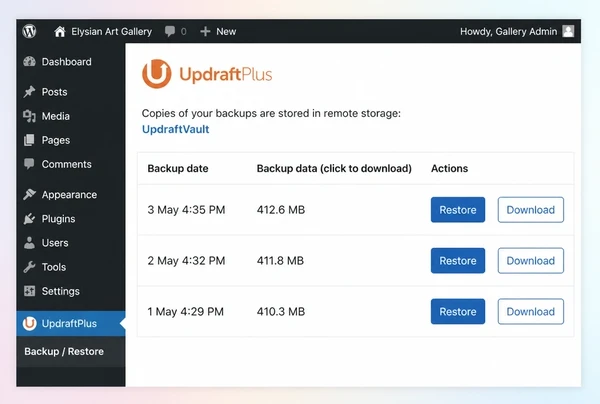The width and height of the screenshot is (600, 404).
Task: Download the 3 May 4:35 PM backup
Action: click(x=530, y=210)
